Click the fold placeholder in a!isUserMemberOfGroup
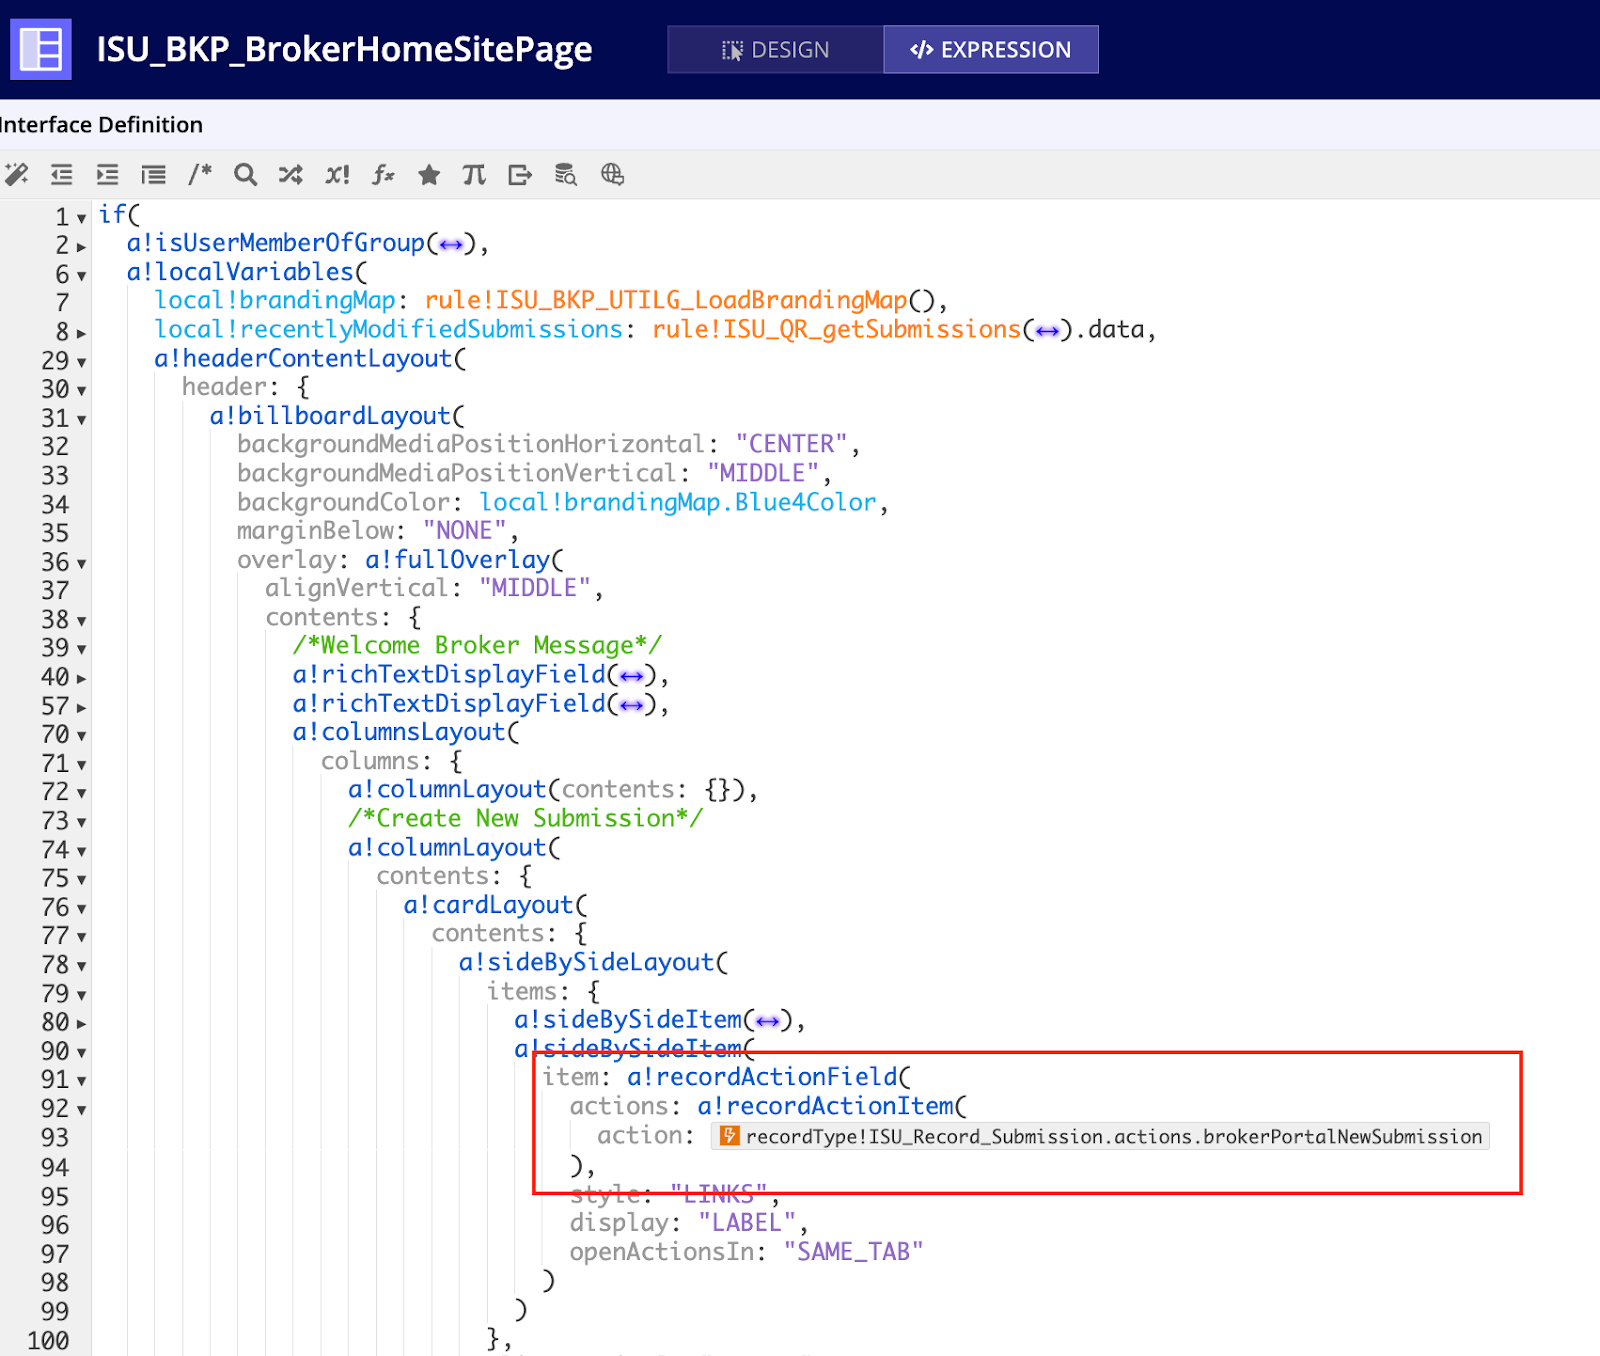Viewport: 1600px width, 1356px height. tap(451, 245)
